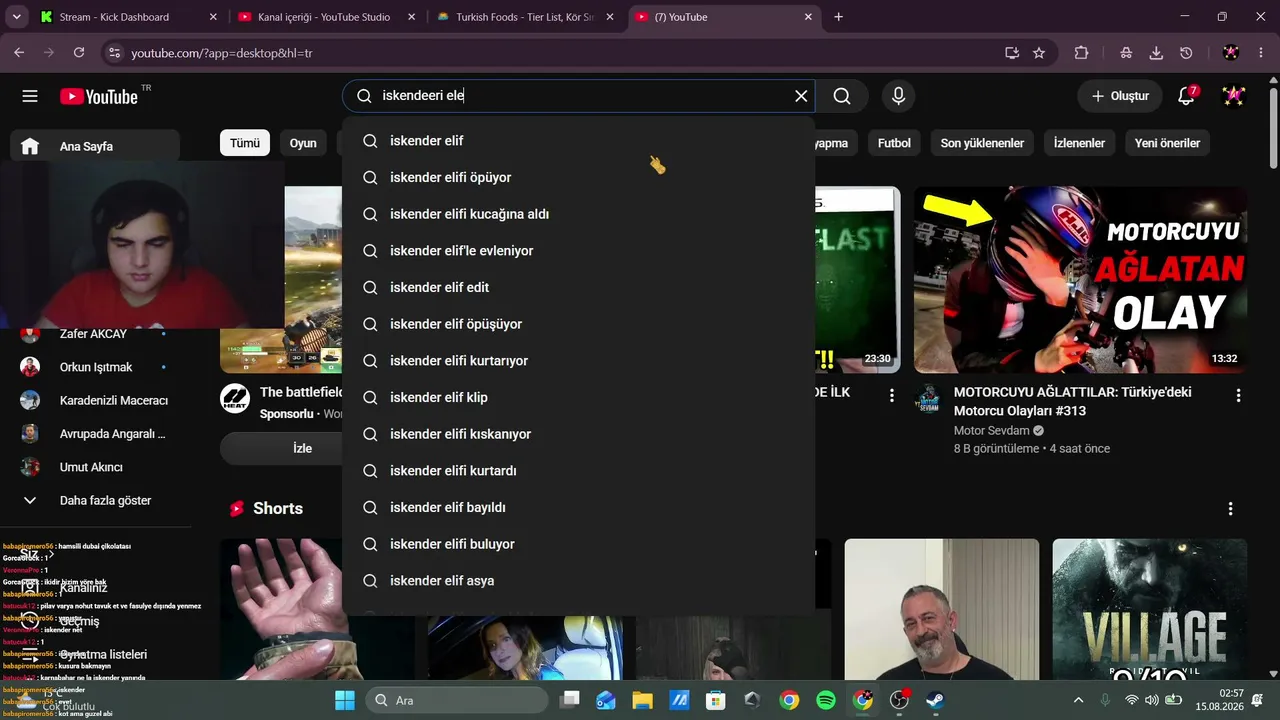Select the "Yeni öneriler" filter chip
Viewport: 1280px width, 720px height.
[x=1167, y=143]
